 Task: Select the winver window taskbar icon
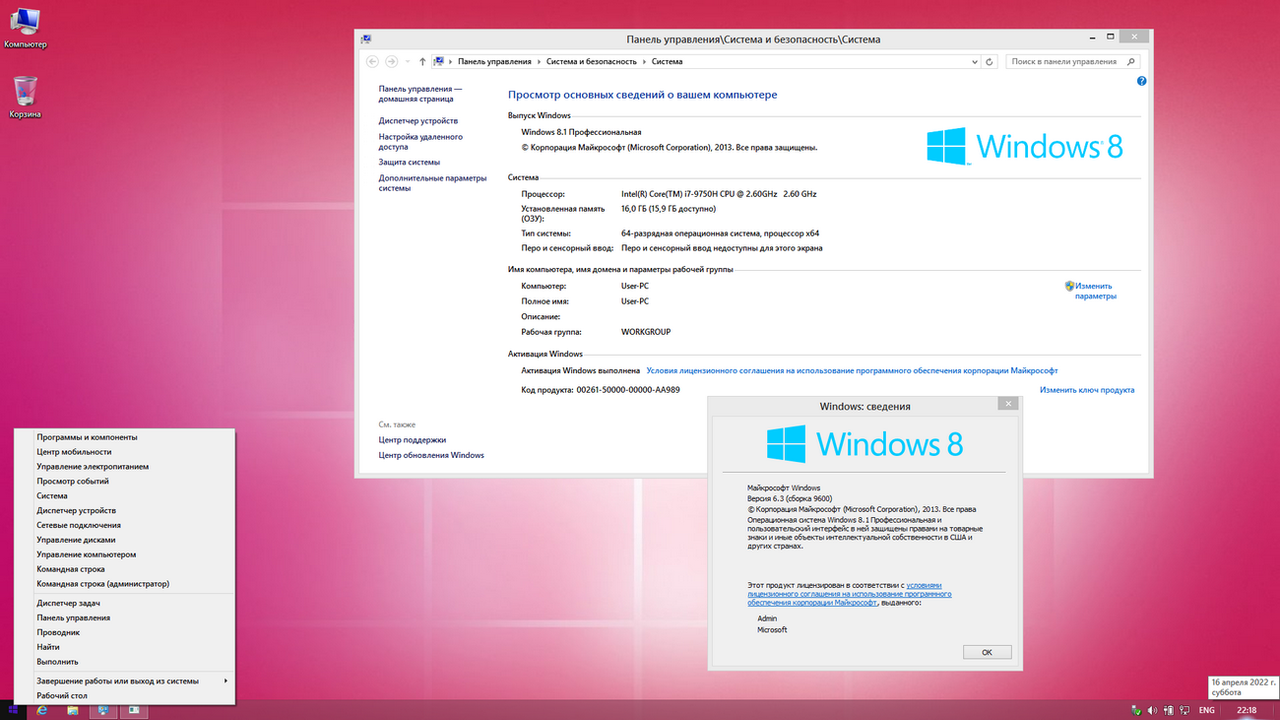coord(133,710)
